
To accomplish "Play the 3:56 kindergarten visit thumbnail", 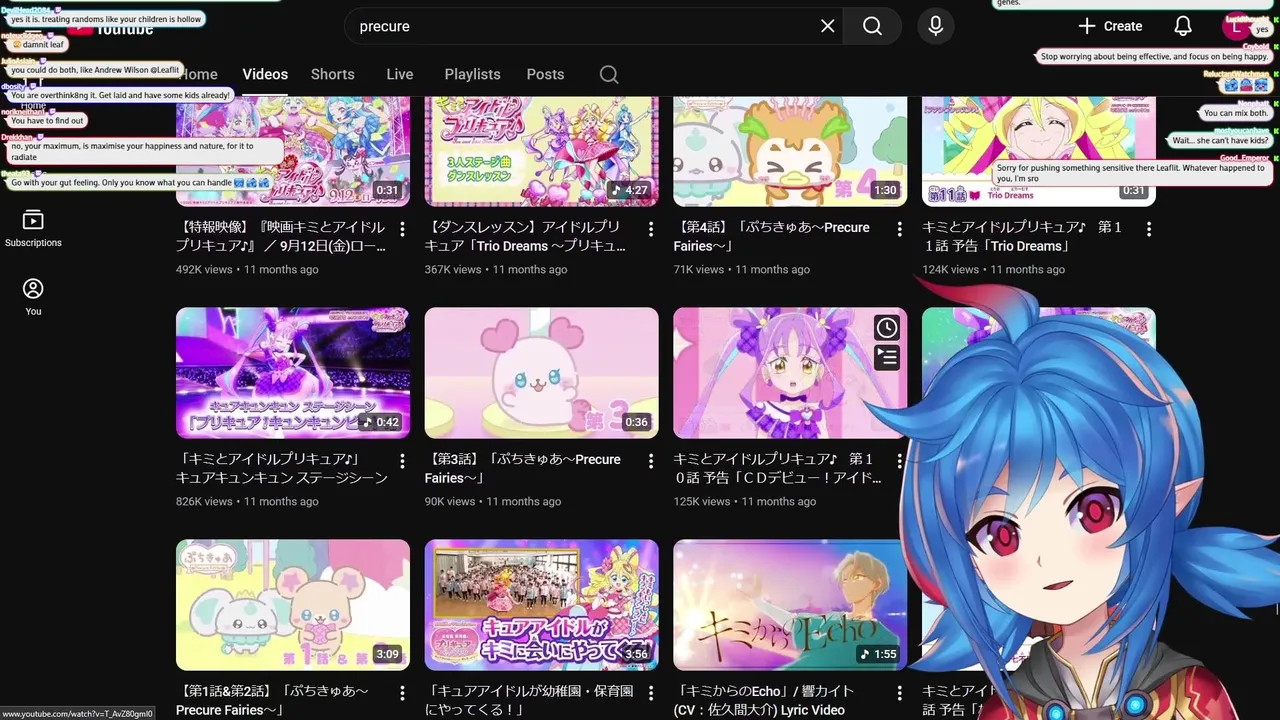I will [x=541, y=605].
